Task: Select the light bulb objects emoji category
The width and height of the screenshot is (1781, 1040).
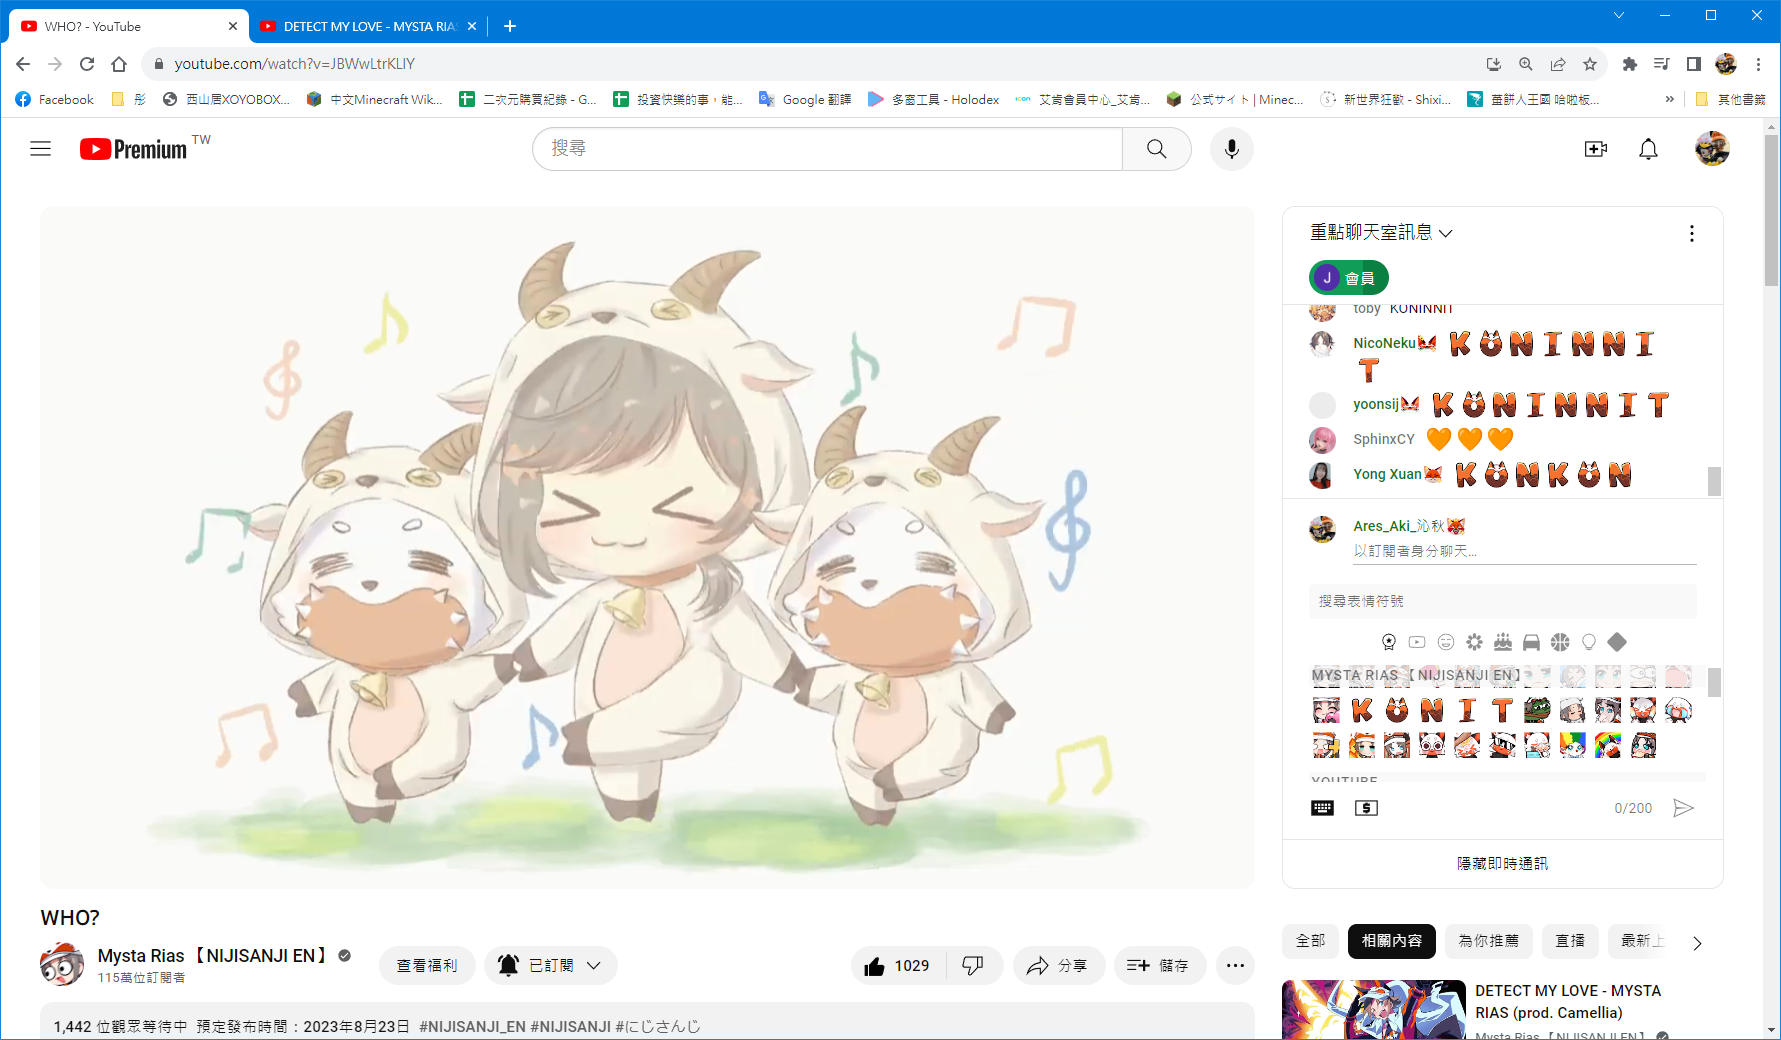Action: point(1589,642)
